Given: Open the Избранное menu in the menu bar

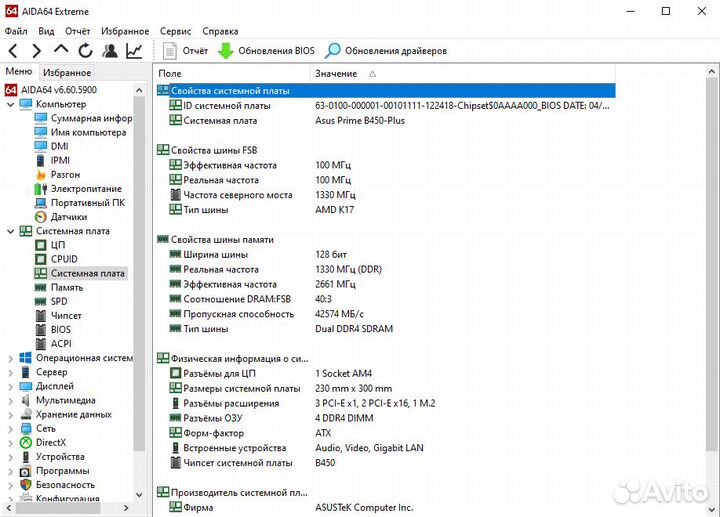Looking at the screenshot, I should pyautogui.click(x=125, y=31).
